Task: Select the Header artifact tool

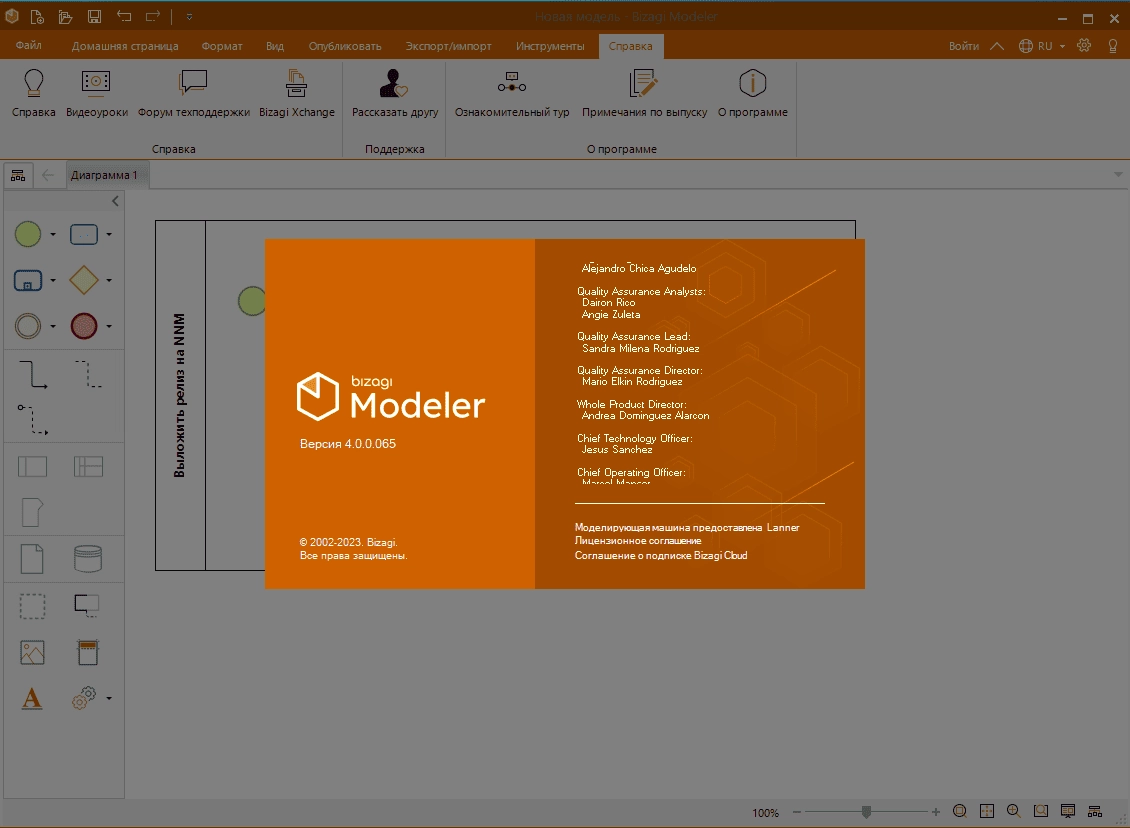Action: 88,652
